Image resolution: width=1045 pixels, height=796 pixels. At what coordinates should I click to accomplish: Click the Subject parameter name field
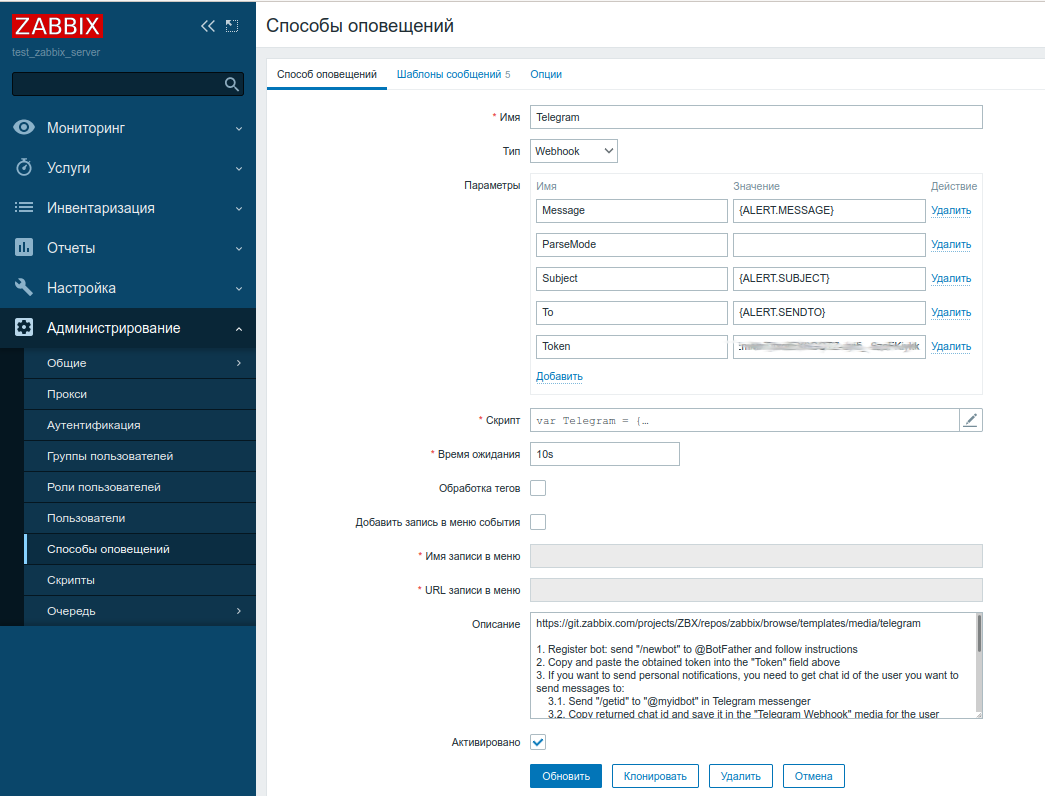pos(632,279)
